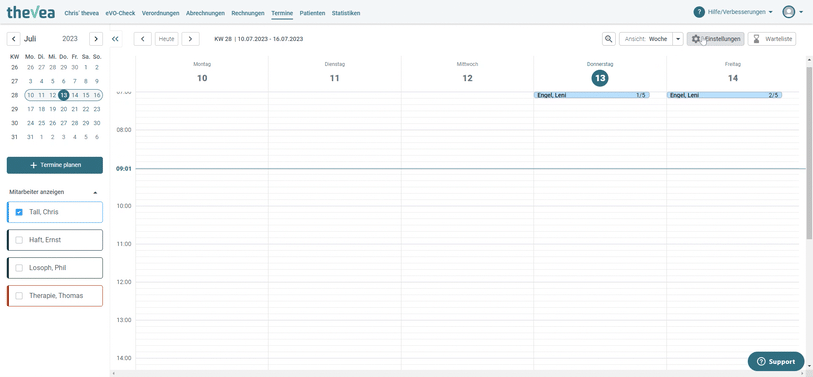Open the magnifier search icon

pos(609,39)
